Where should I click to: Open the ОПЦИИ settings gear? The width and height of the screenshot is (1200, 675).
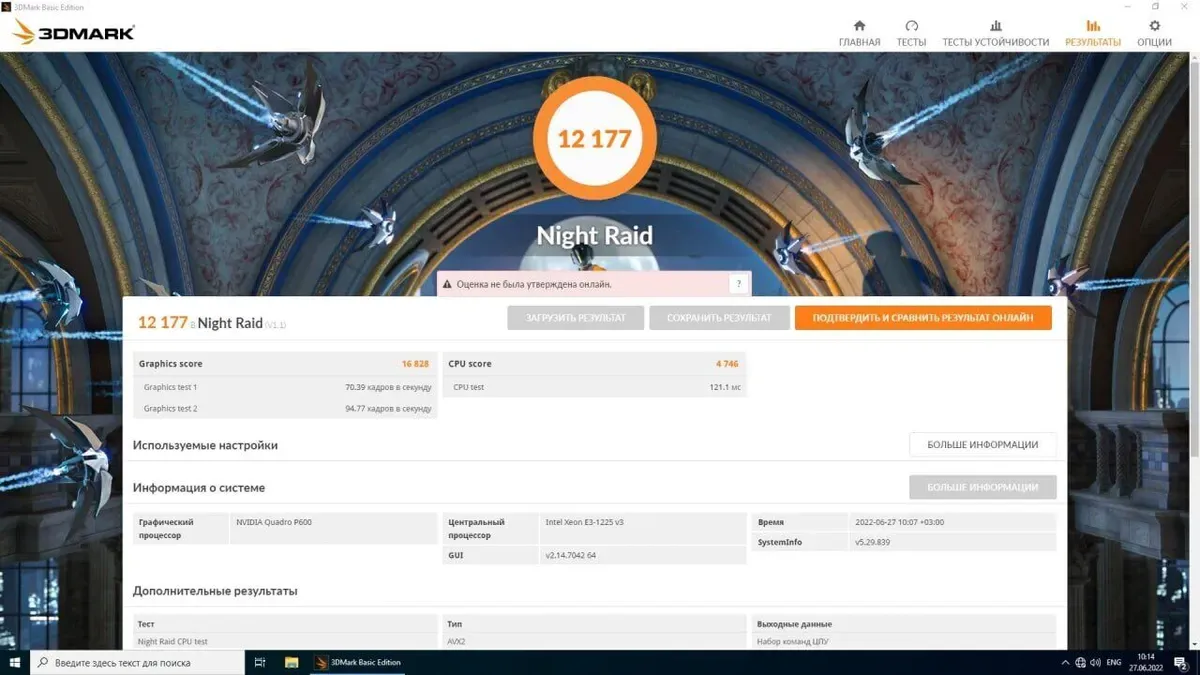click(x=1154, y=33)
